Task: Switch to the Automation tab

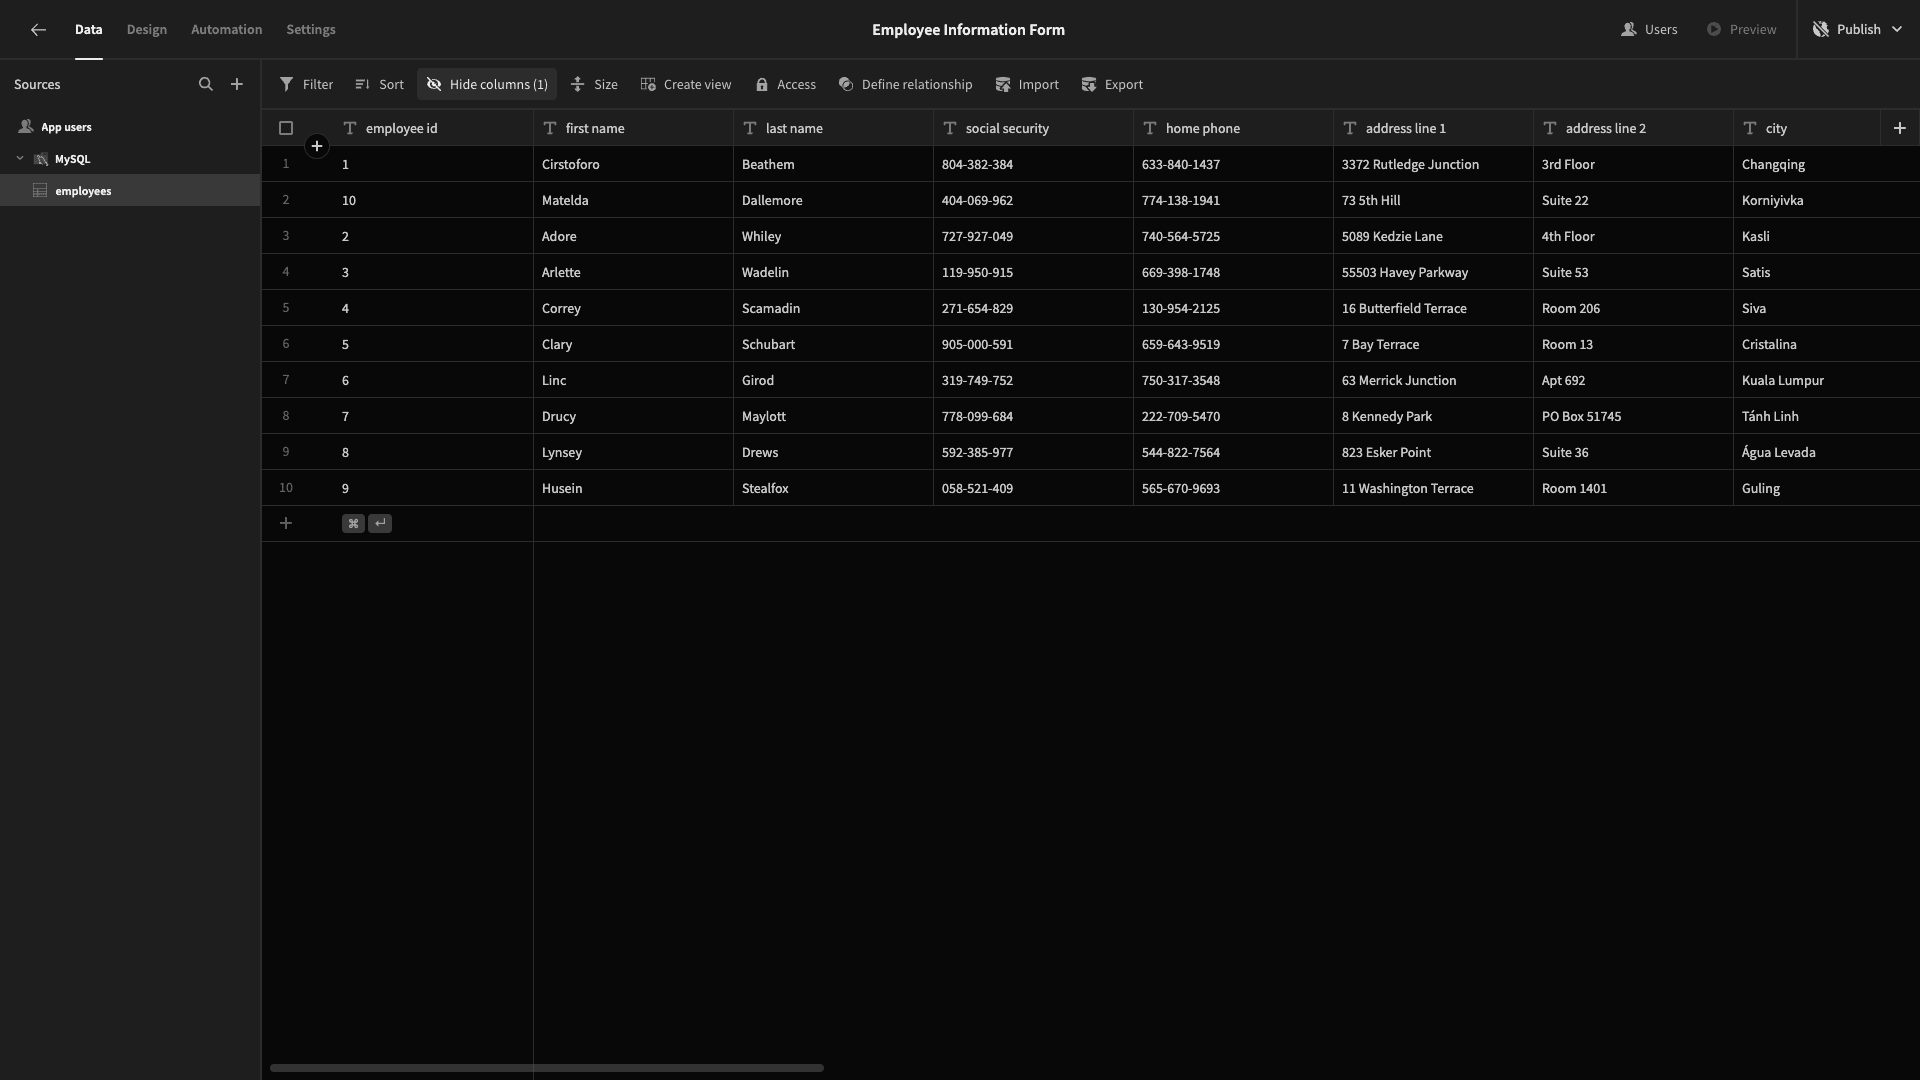Action: (227, 30)
